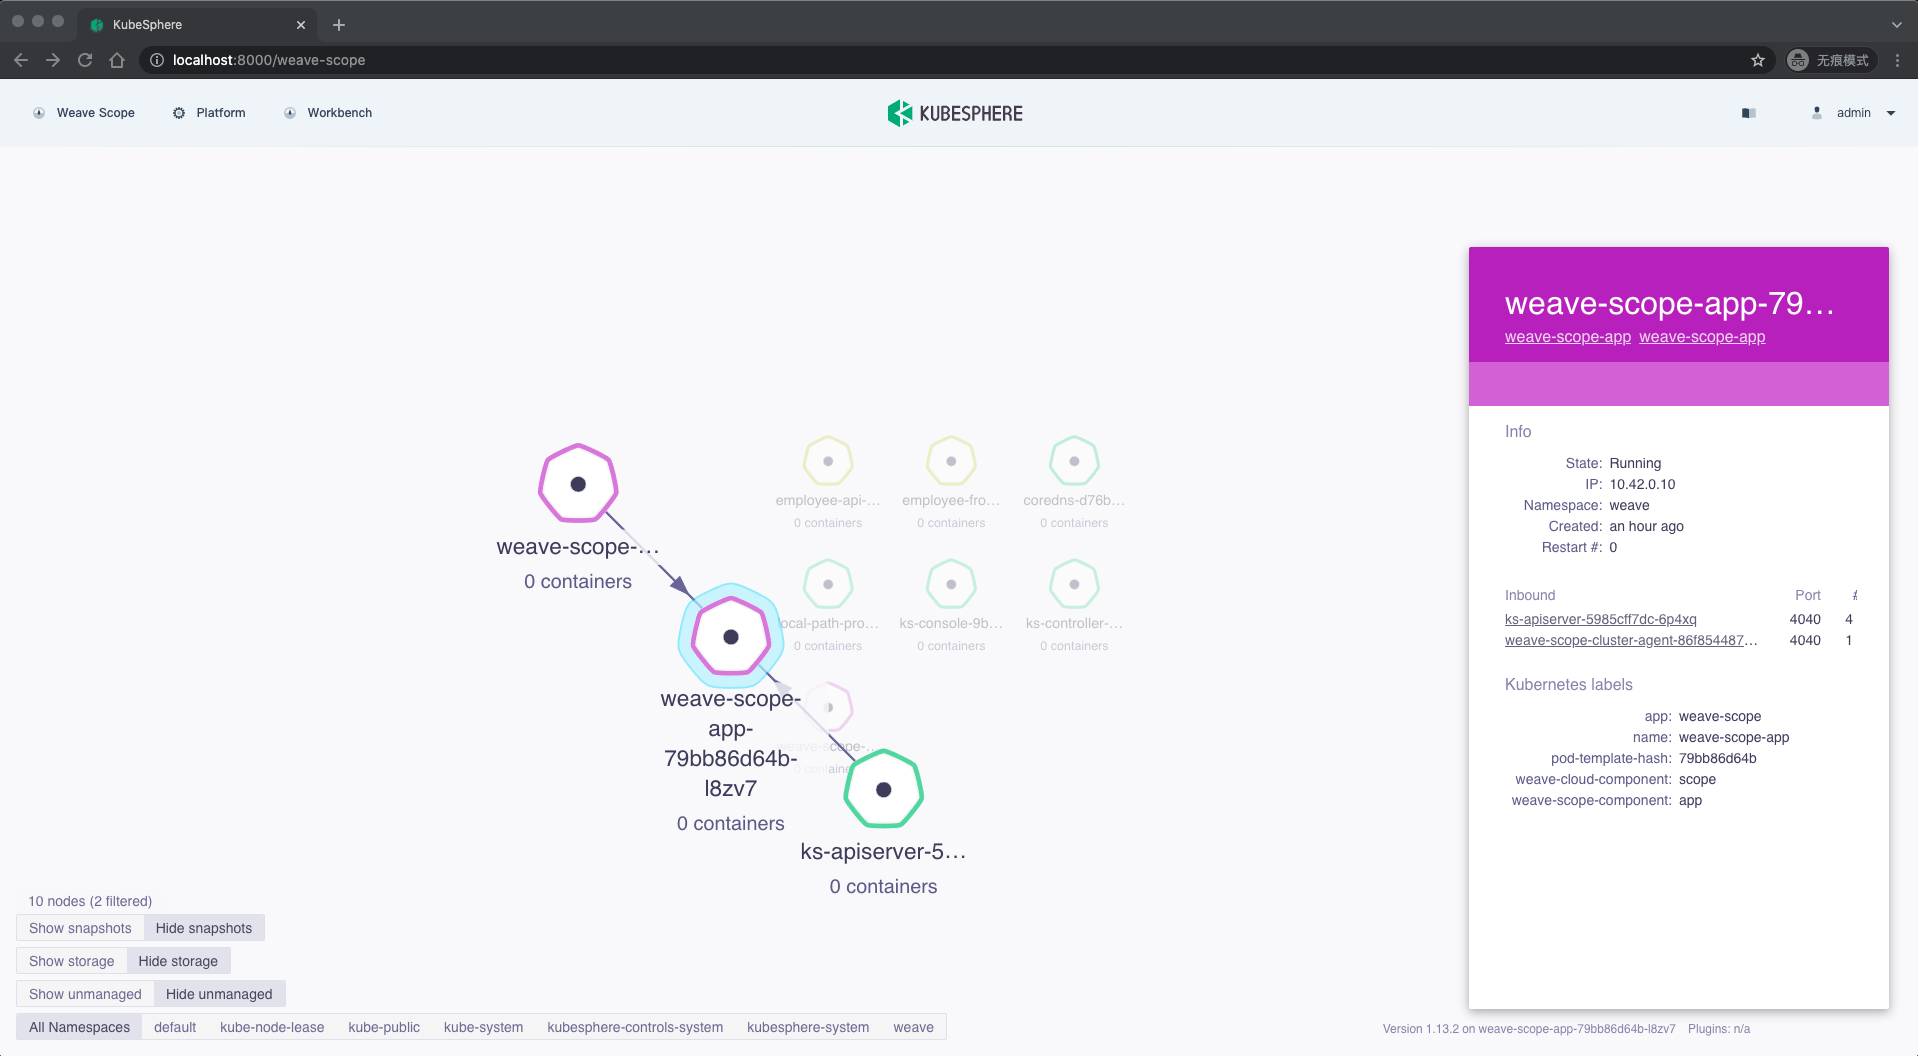Click the bookmark star in the address bar

[1758, 60]
